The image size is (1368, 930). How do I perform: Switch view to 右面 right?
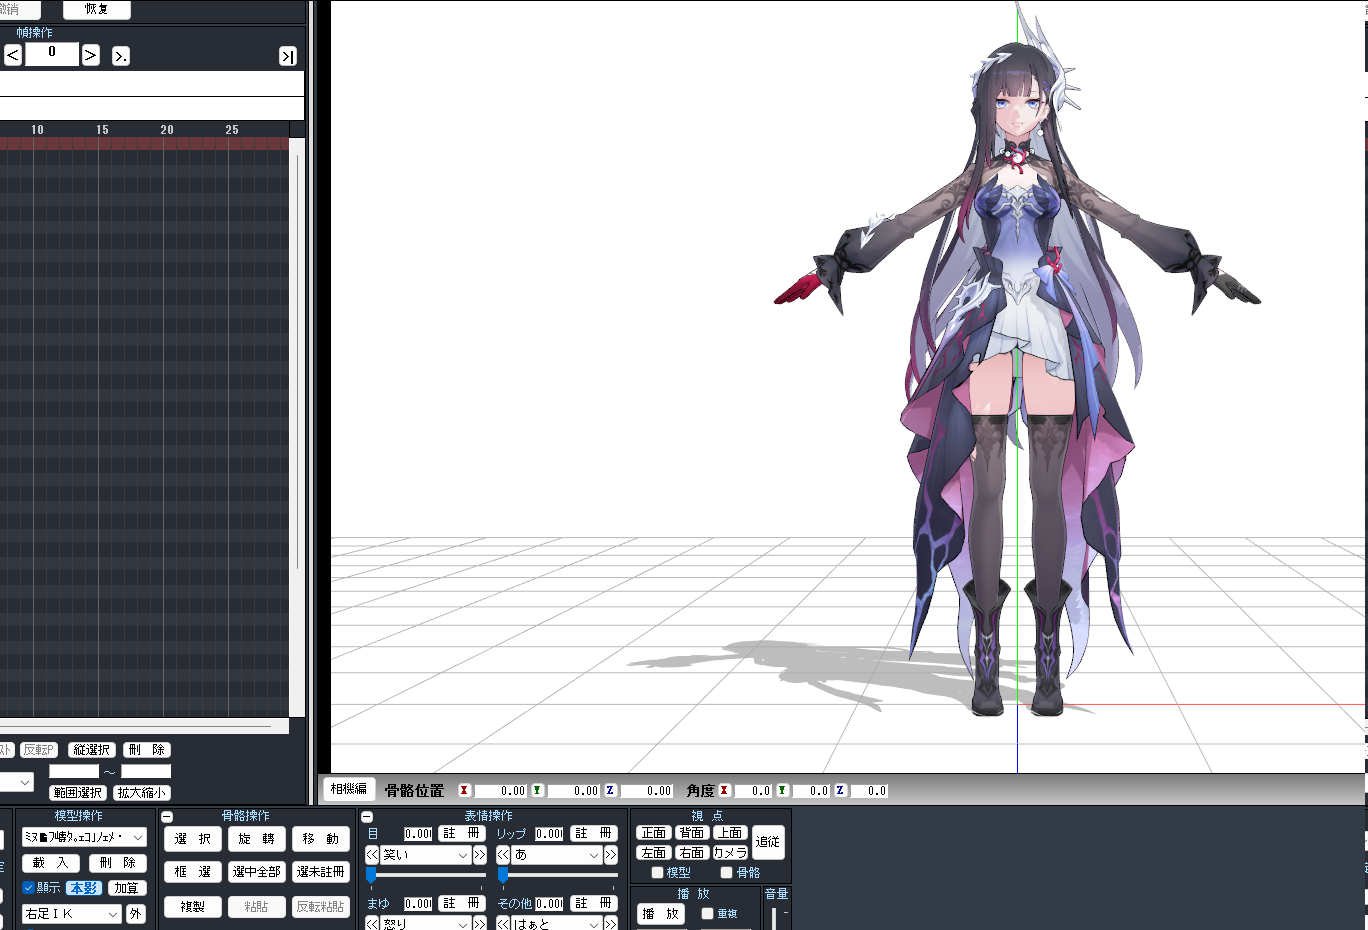(x=692, y=853)
